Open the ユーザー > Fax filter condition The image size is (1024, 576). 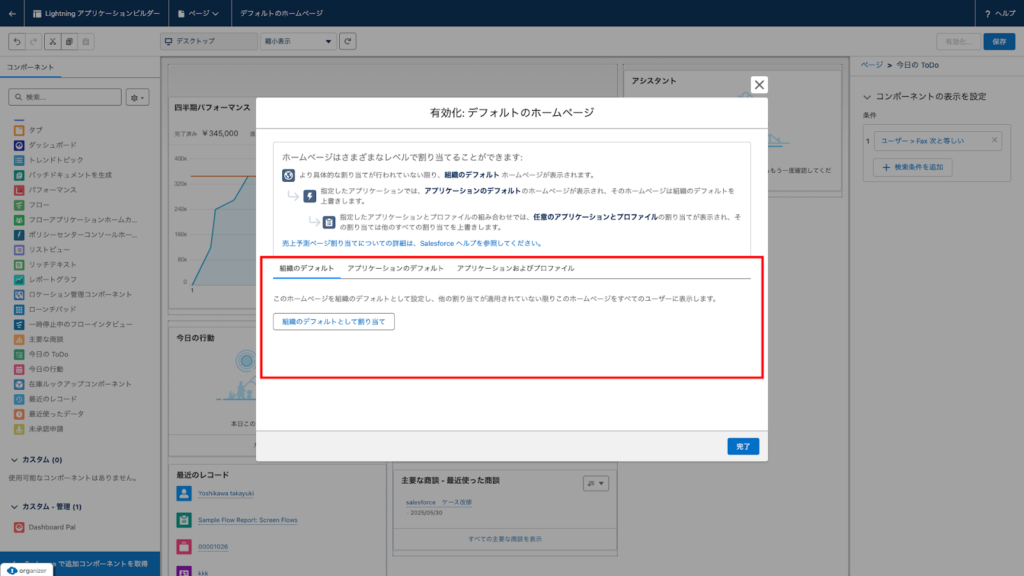click(922, 140)
